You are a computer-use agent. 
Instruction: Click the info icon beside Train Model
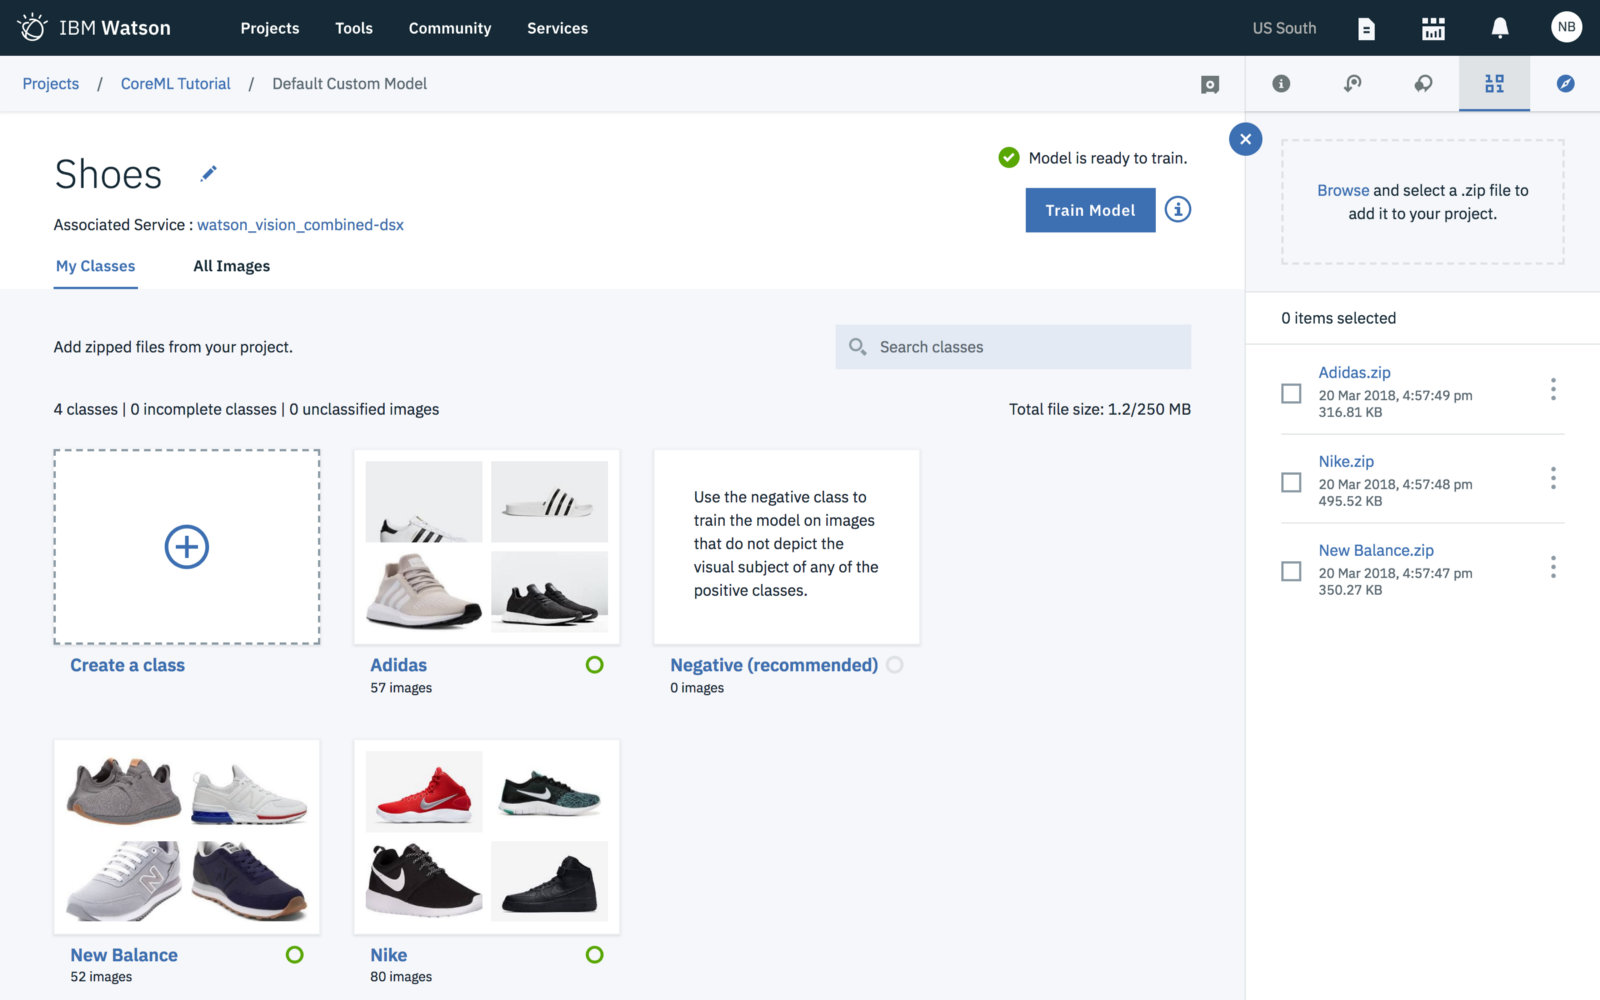1177,210
